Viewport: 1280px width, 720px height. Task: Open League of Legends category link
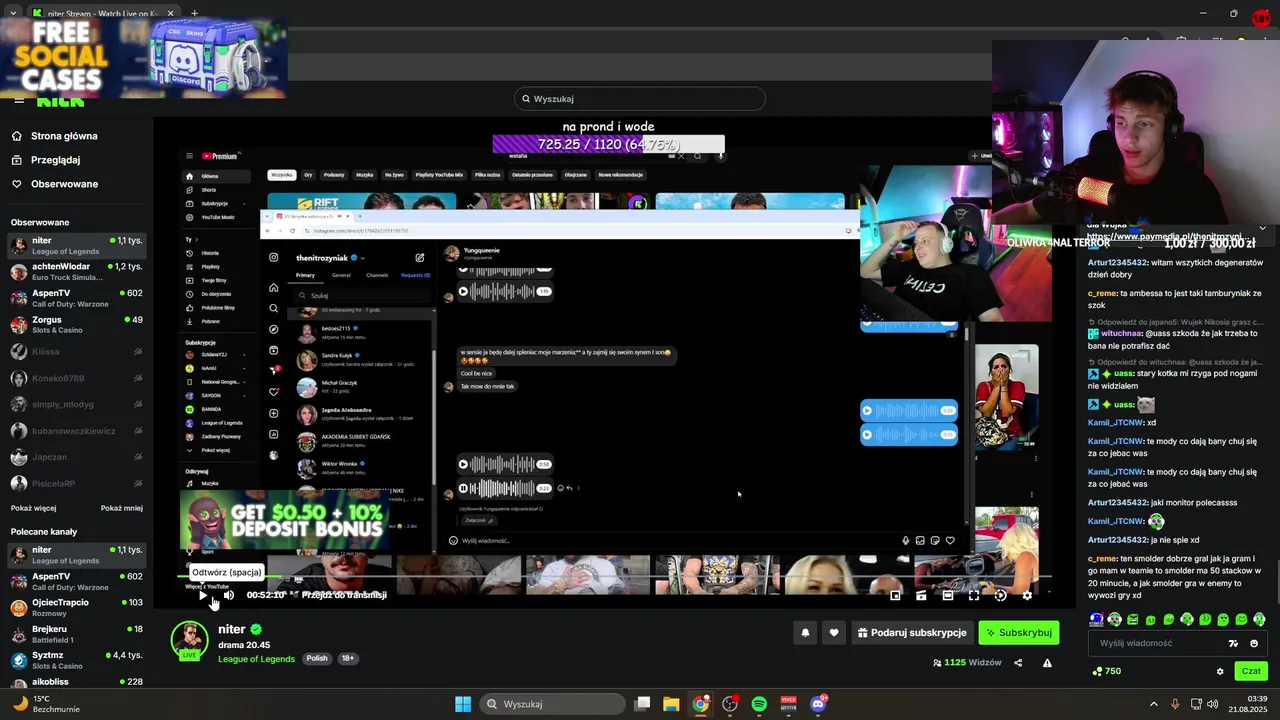tap(256, 659)
